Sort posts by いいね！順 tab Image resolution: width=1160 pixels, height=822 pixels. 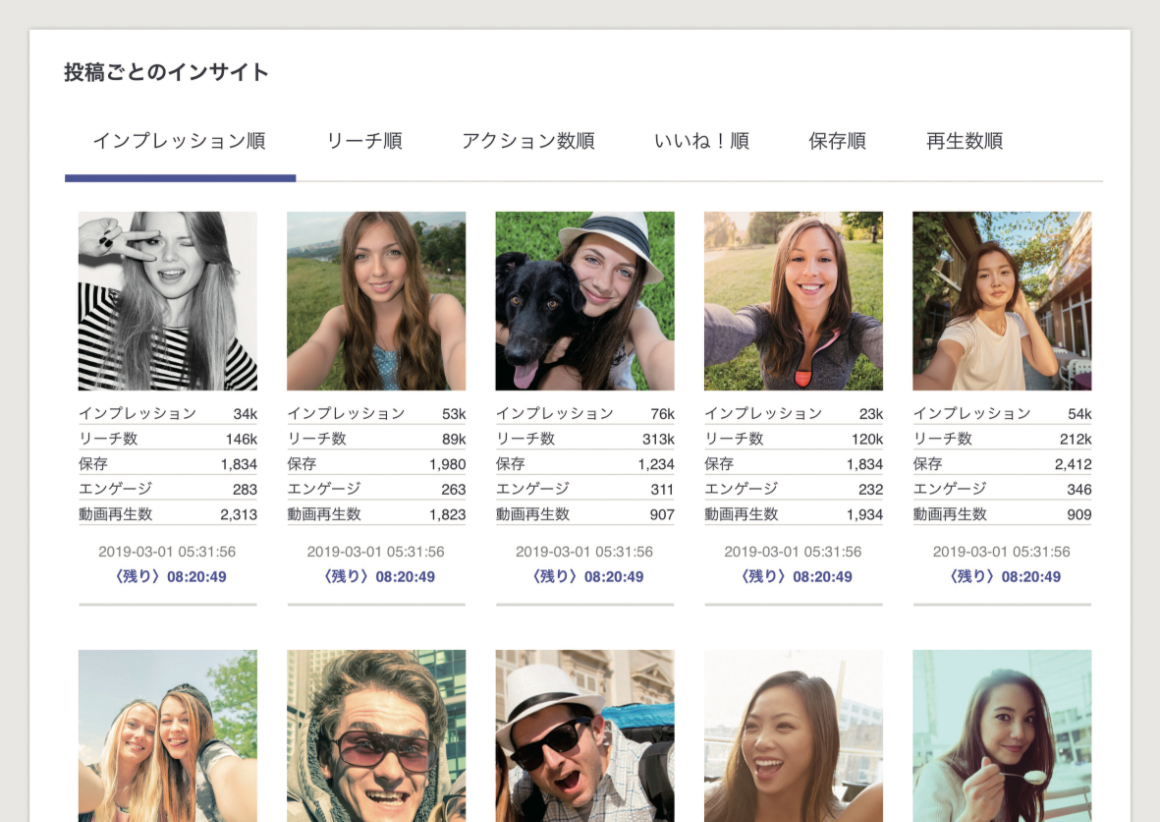701,141
